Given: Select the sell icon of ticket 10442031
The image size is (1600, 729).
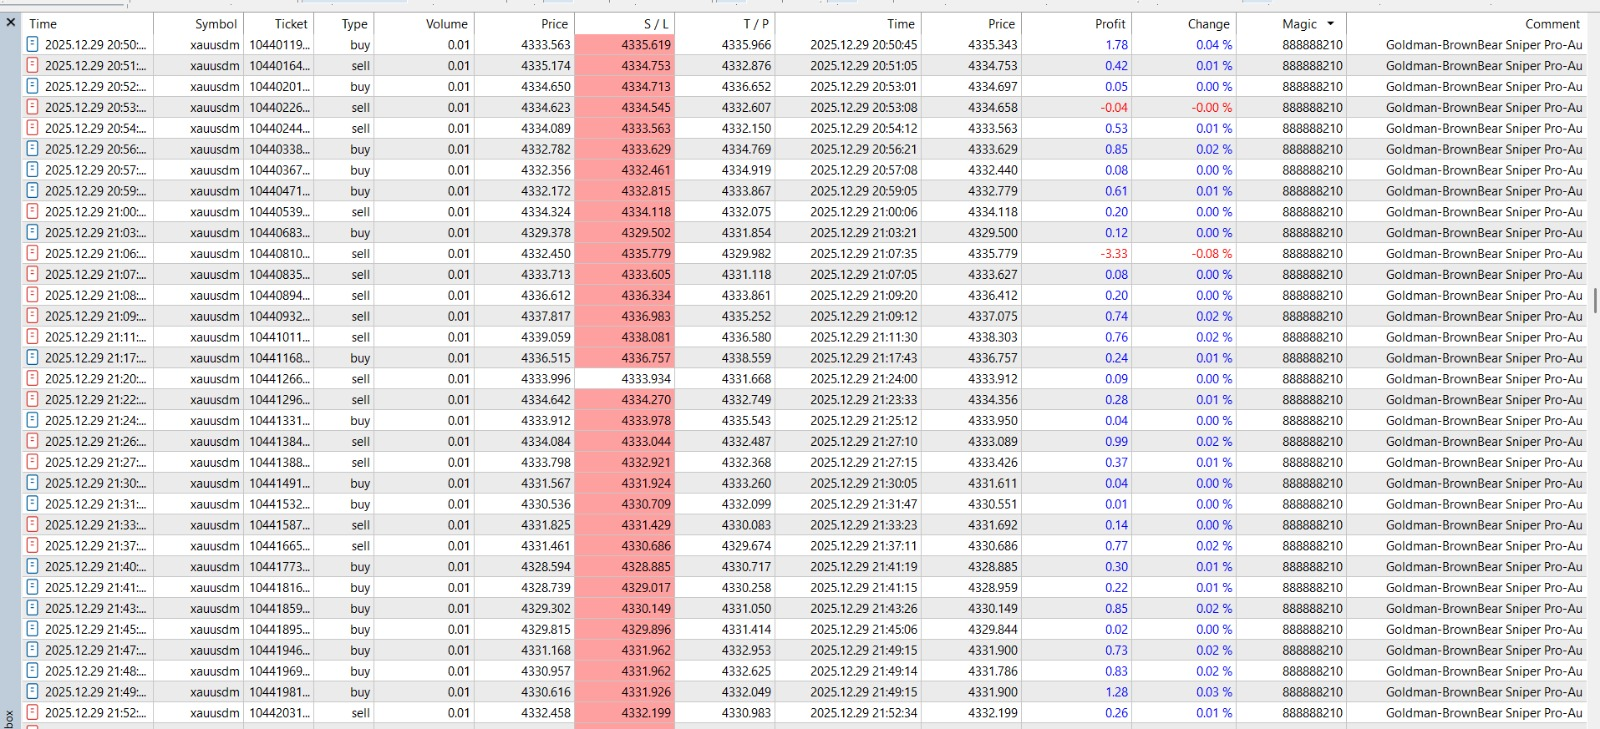Looking at the screenshot, I should pos(32,713).
